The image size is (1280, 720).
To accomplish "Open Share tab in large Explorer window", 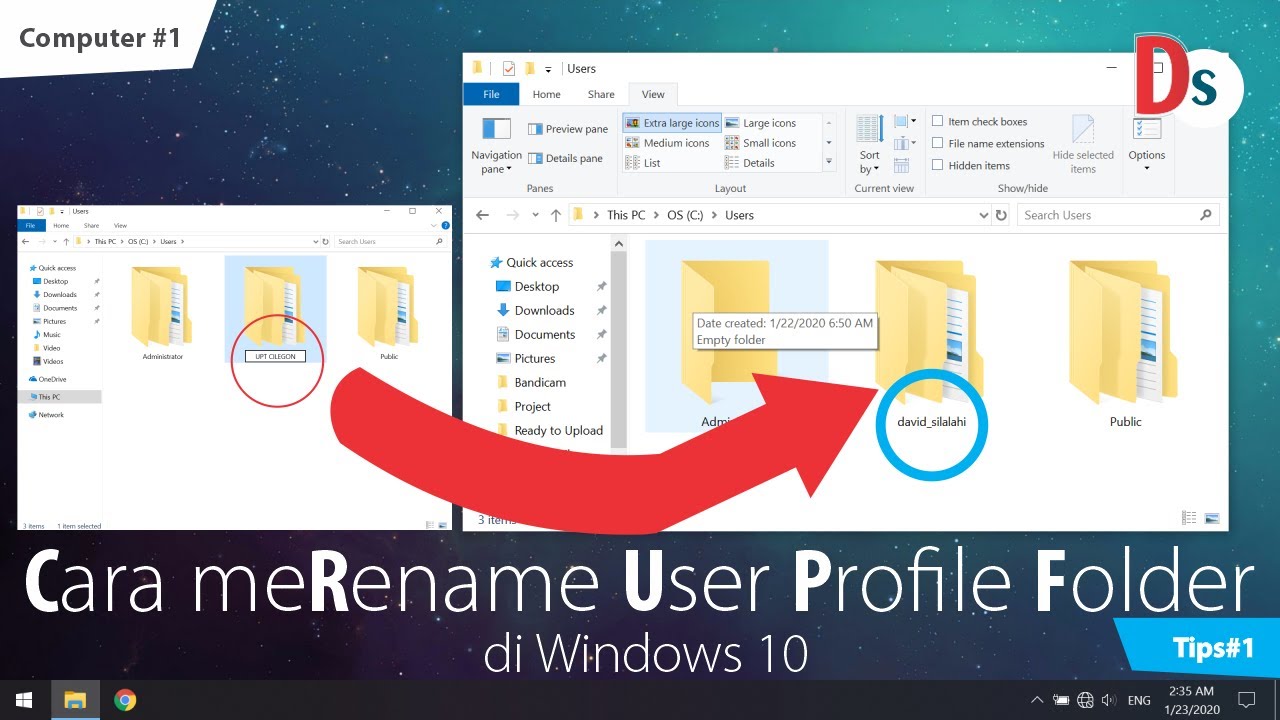I will click(601, 94).
